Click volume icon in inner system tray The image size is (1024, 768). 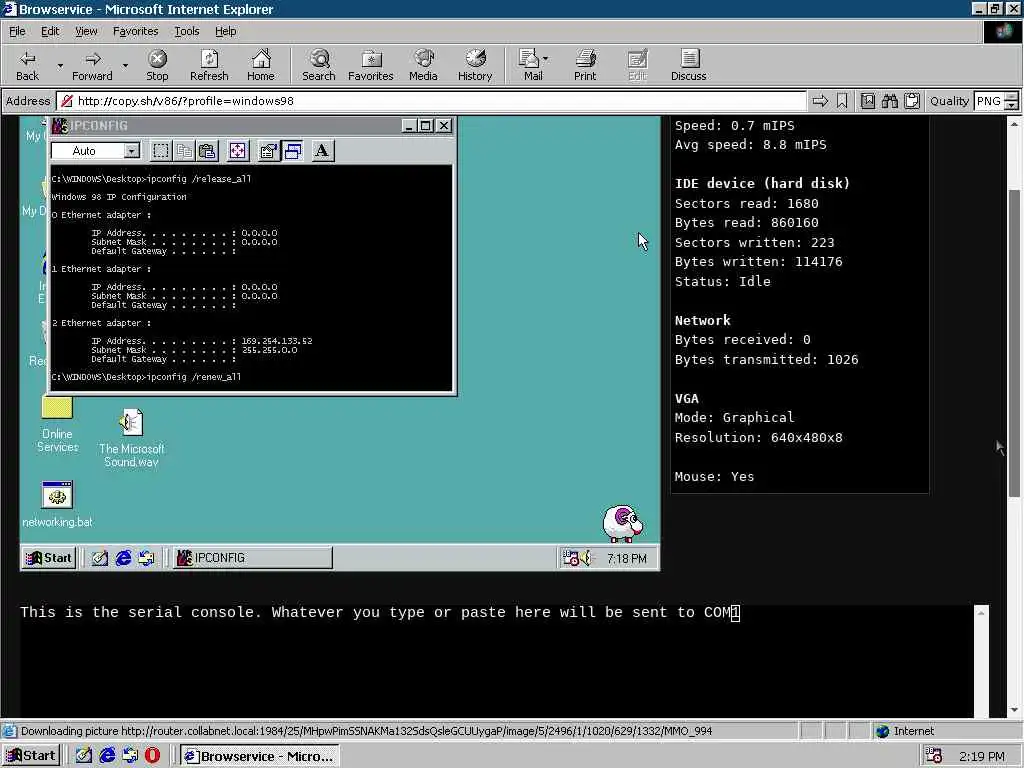586,558
